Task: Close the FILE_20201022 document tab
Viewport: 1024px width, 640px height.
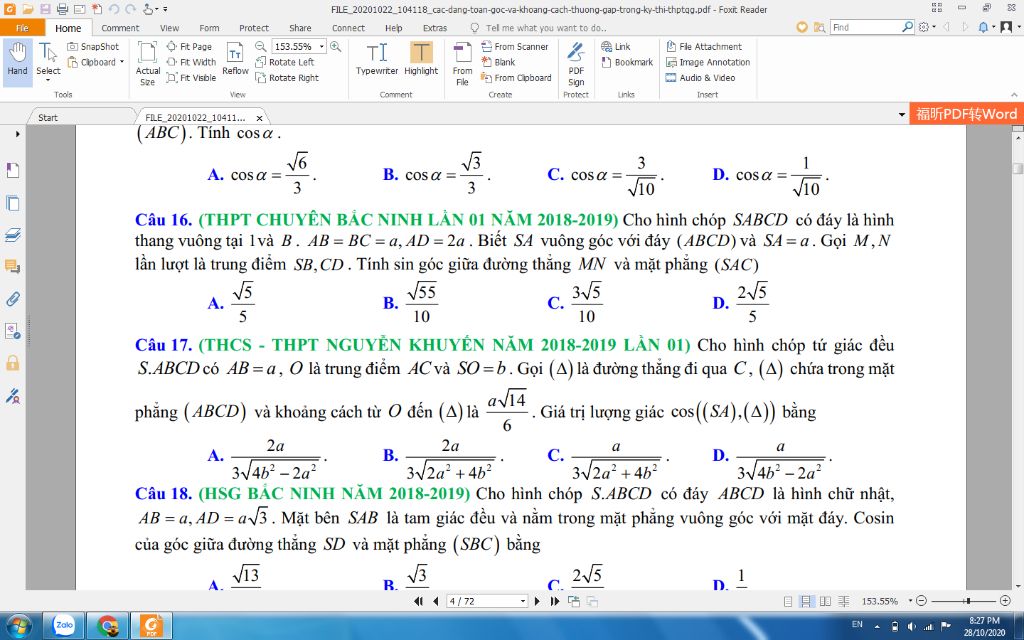Action: (259, 118)
